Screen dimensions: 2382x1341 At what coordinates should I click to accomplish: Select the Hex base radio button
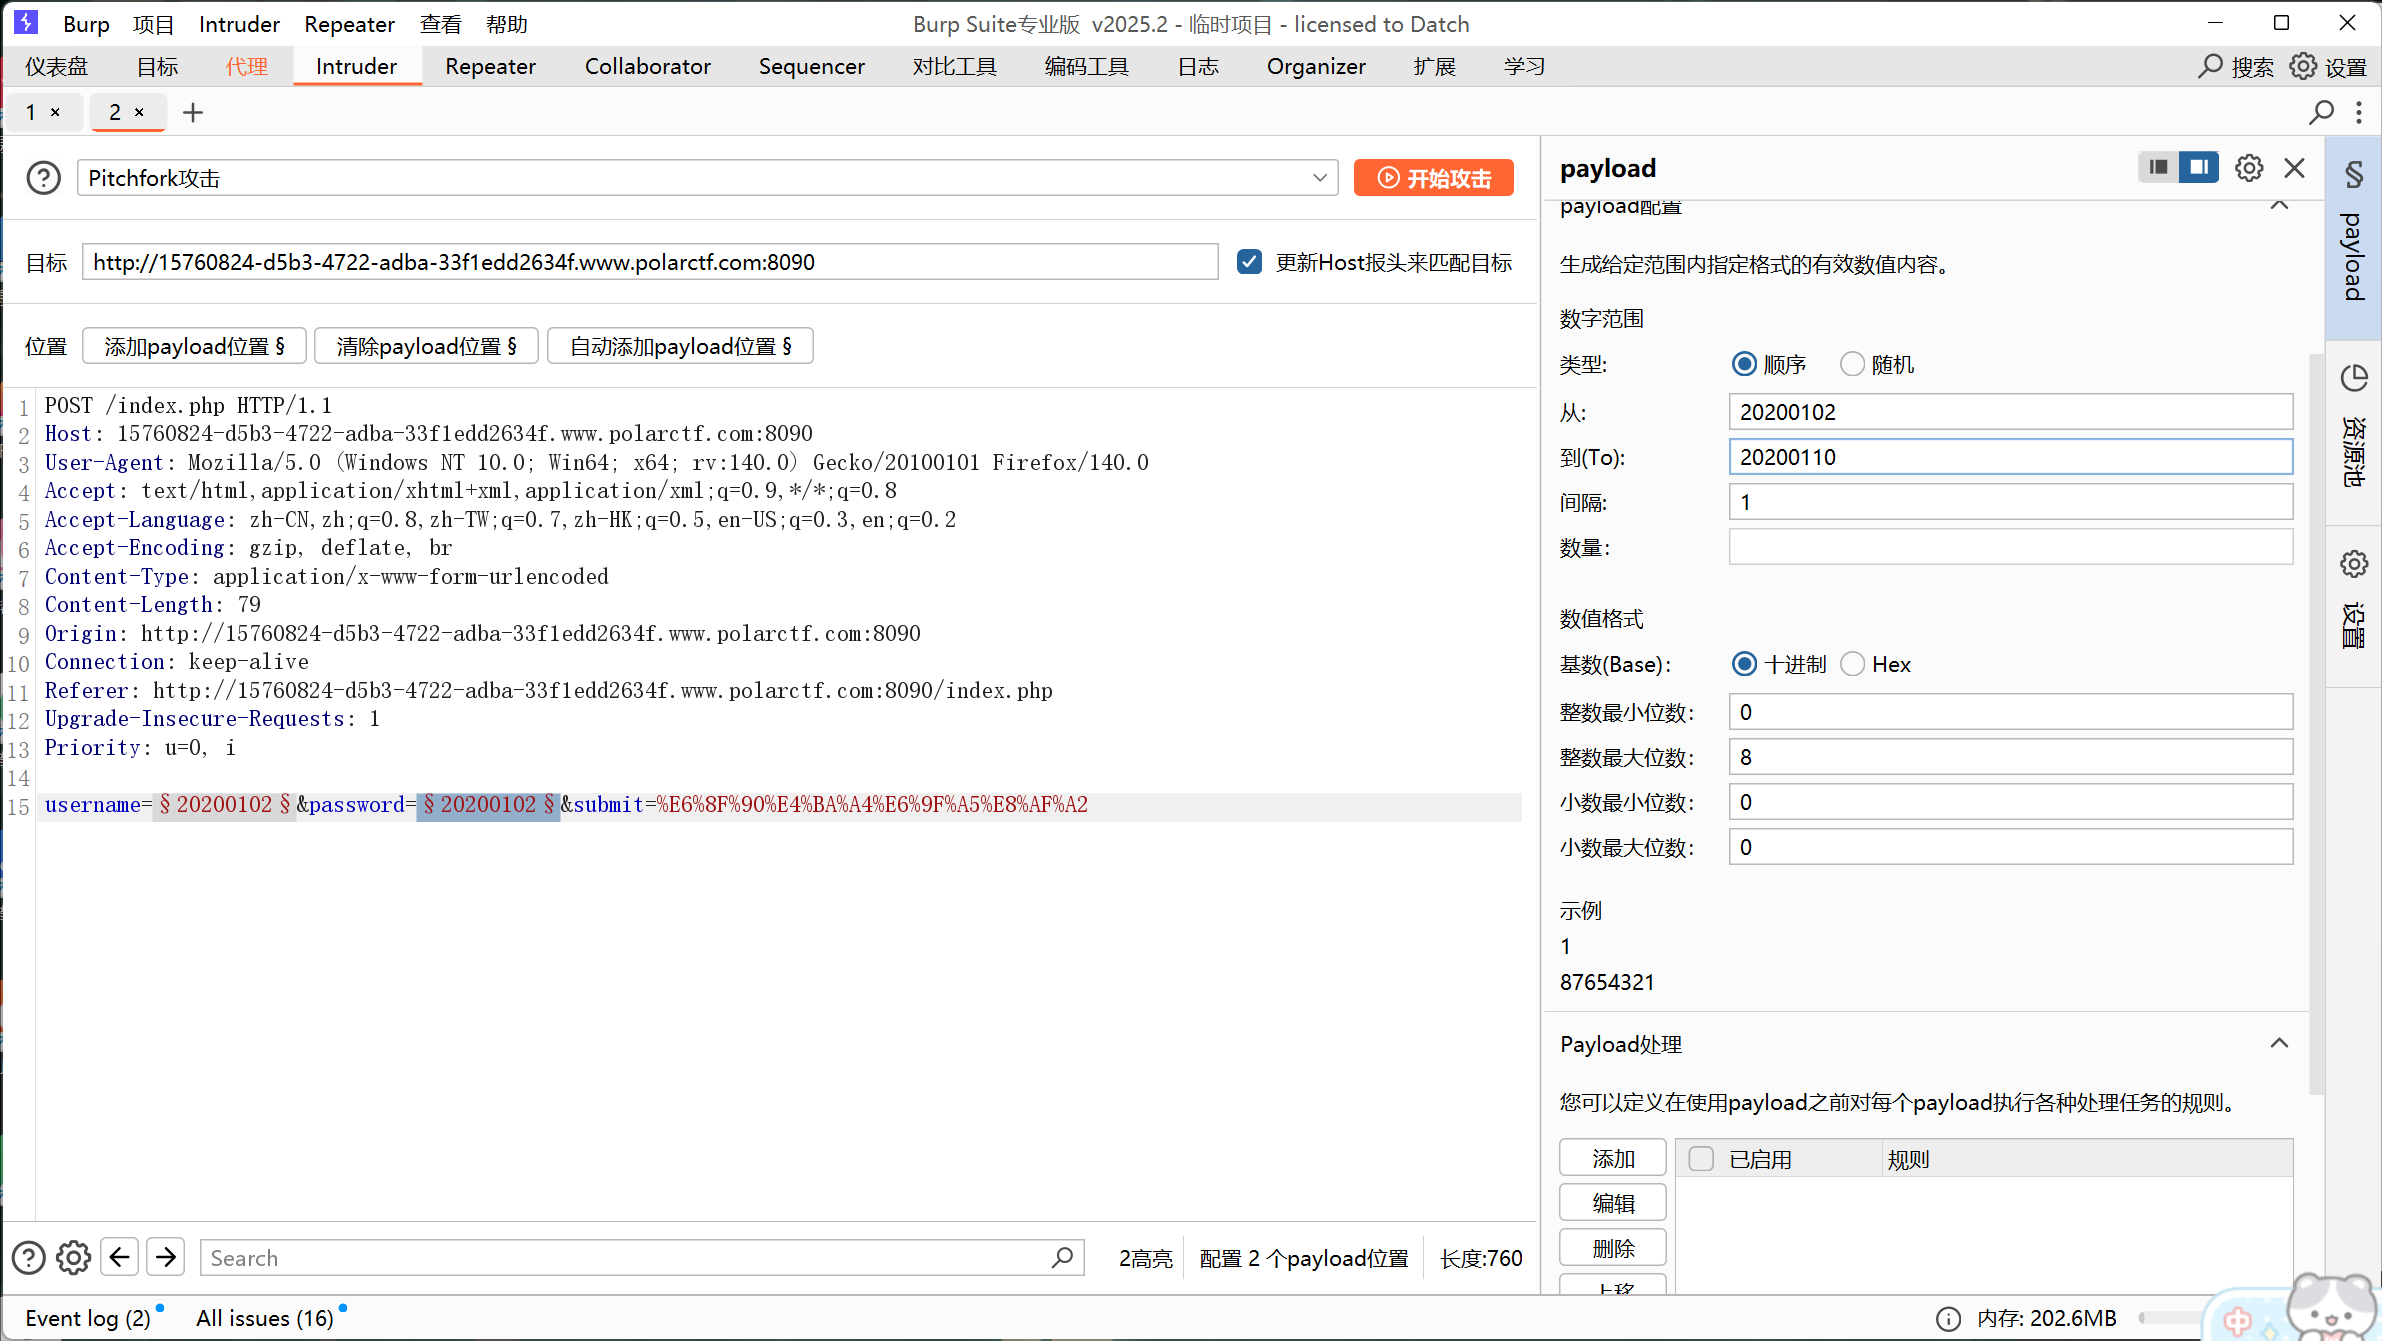[x=1852, y=664]
